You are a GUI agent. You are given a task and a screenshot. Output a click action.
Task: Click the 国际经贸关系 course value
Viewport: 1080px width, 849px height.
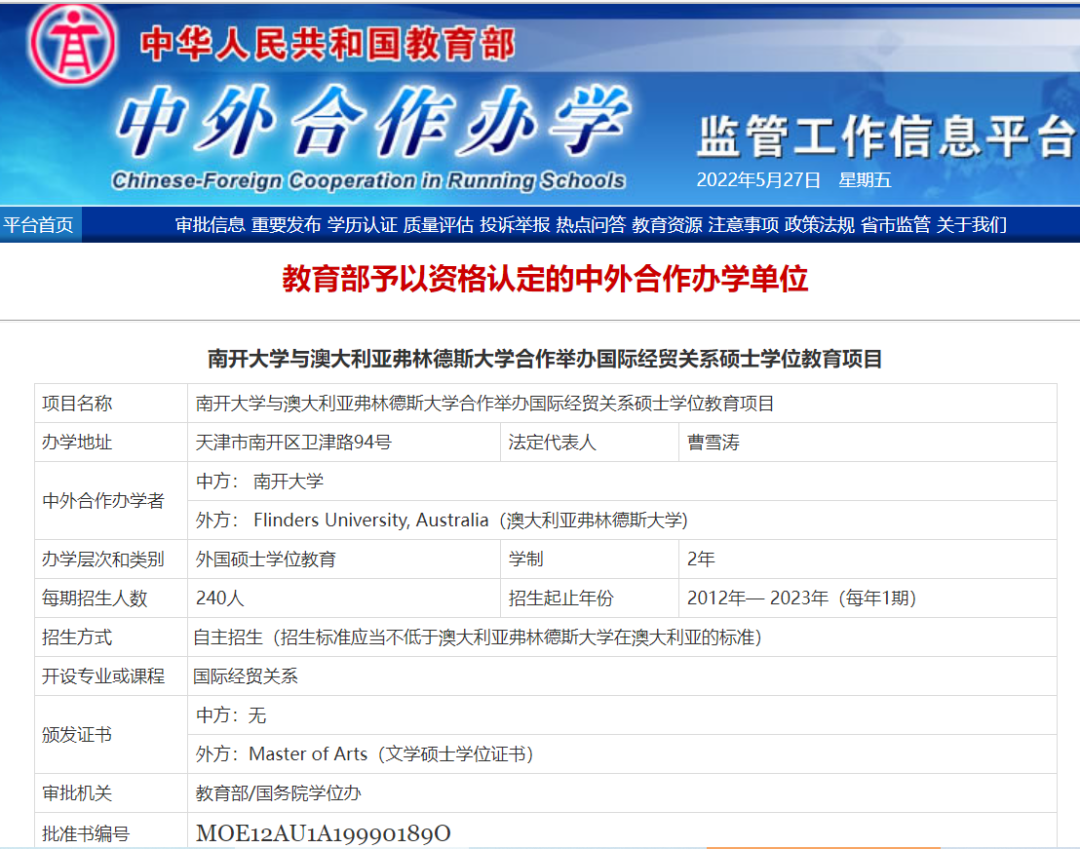(x=245, y=676)
